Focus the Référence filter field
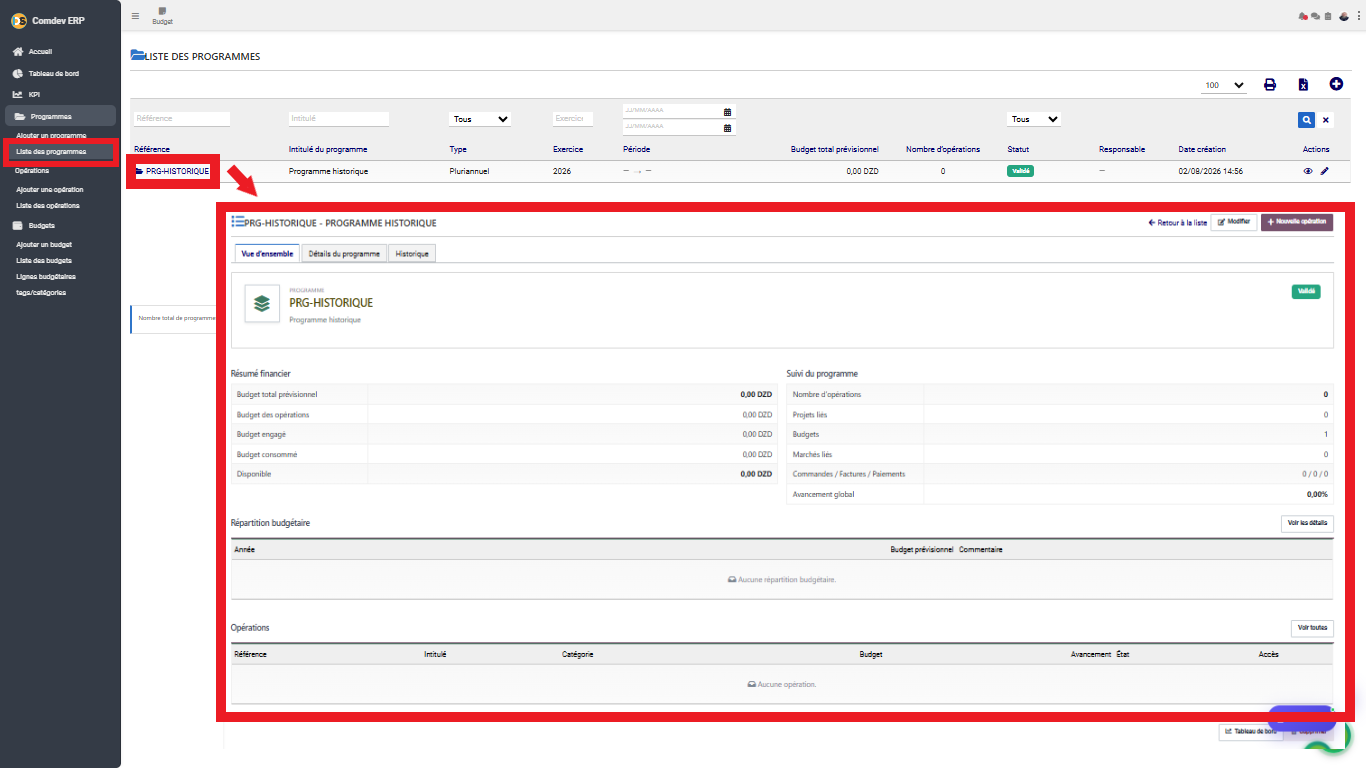Image resolution: width=1366 pixels, height=768 pixels. click(182, 118)
